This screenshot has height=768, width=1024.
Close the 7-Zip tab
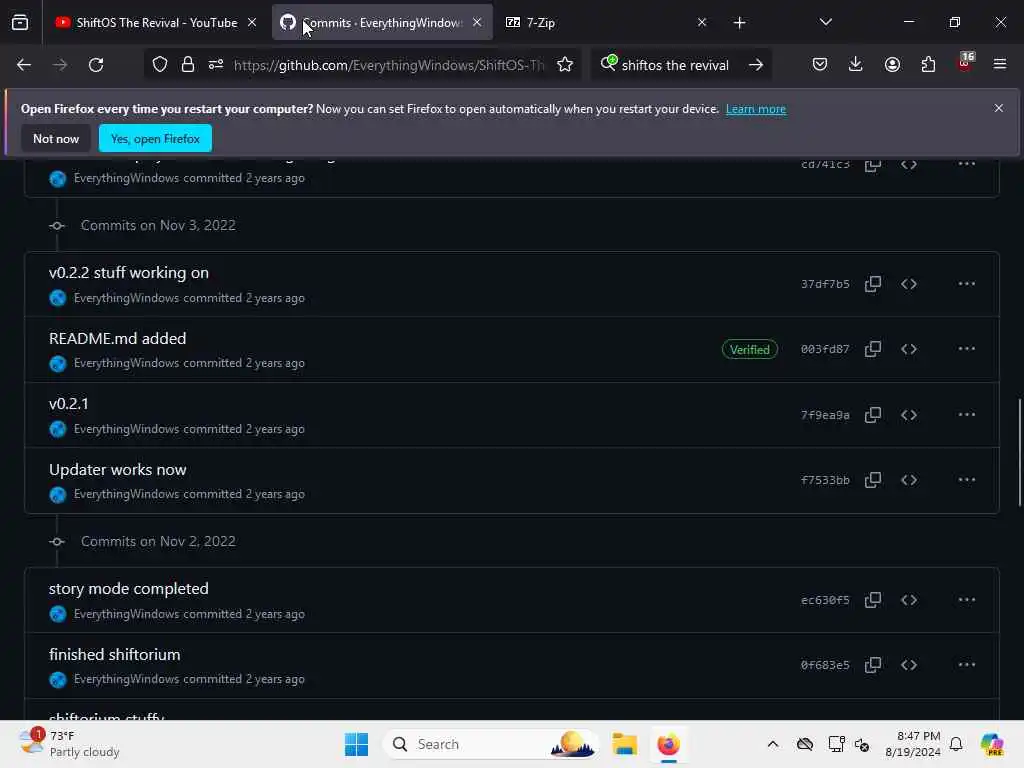pos(702,22)
